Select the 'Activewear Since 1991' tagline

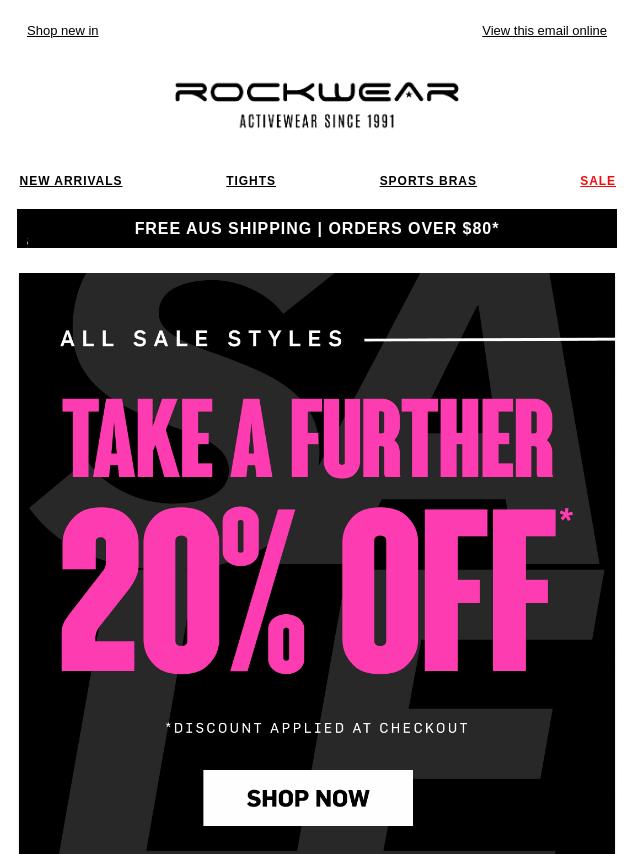(x=317, y=121)
